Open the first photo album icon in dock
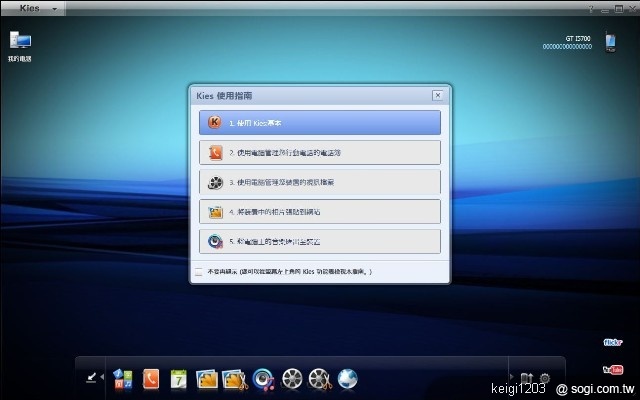This screenshot has width=640, height=400. coord(207,378)
